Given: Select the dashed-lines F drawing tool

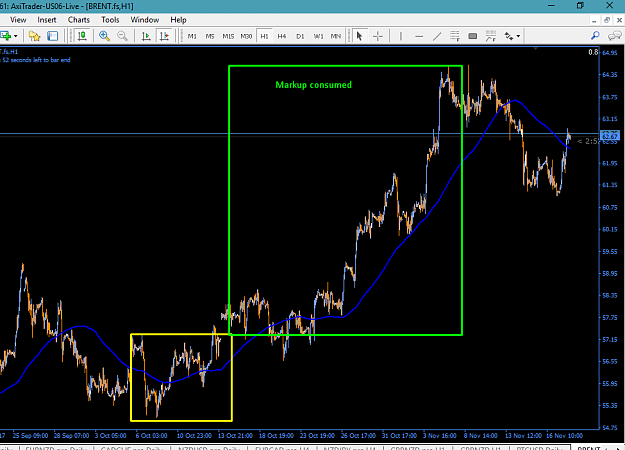Looking at the screenshot, I should point(491,36).
